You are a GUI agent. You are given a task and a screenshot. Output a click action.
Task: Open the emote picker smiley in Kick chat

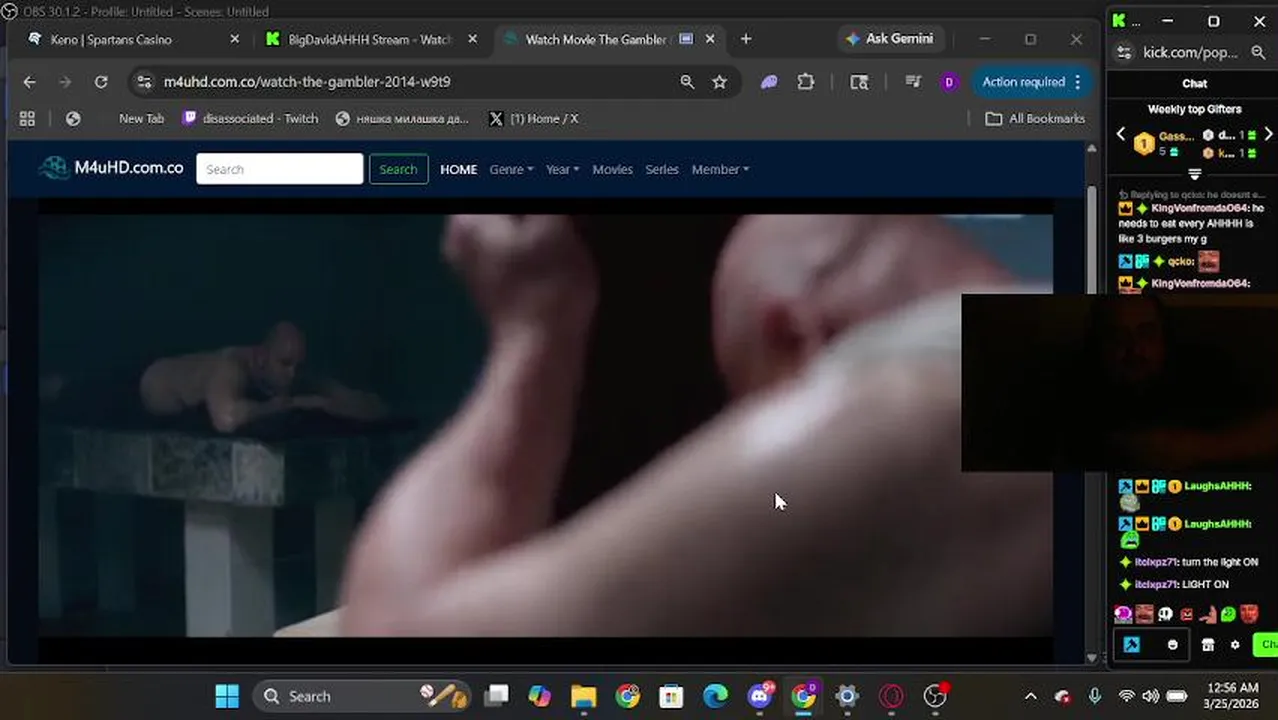pos(1173,645)
